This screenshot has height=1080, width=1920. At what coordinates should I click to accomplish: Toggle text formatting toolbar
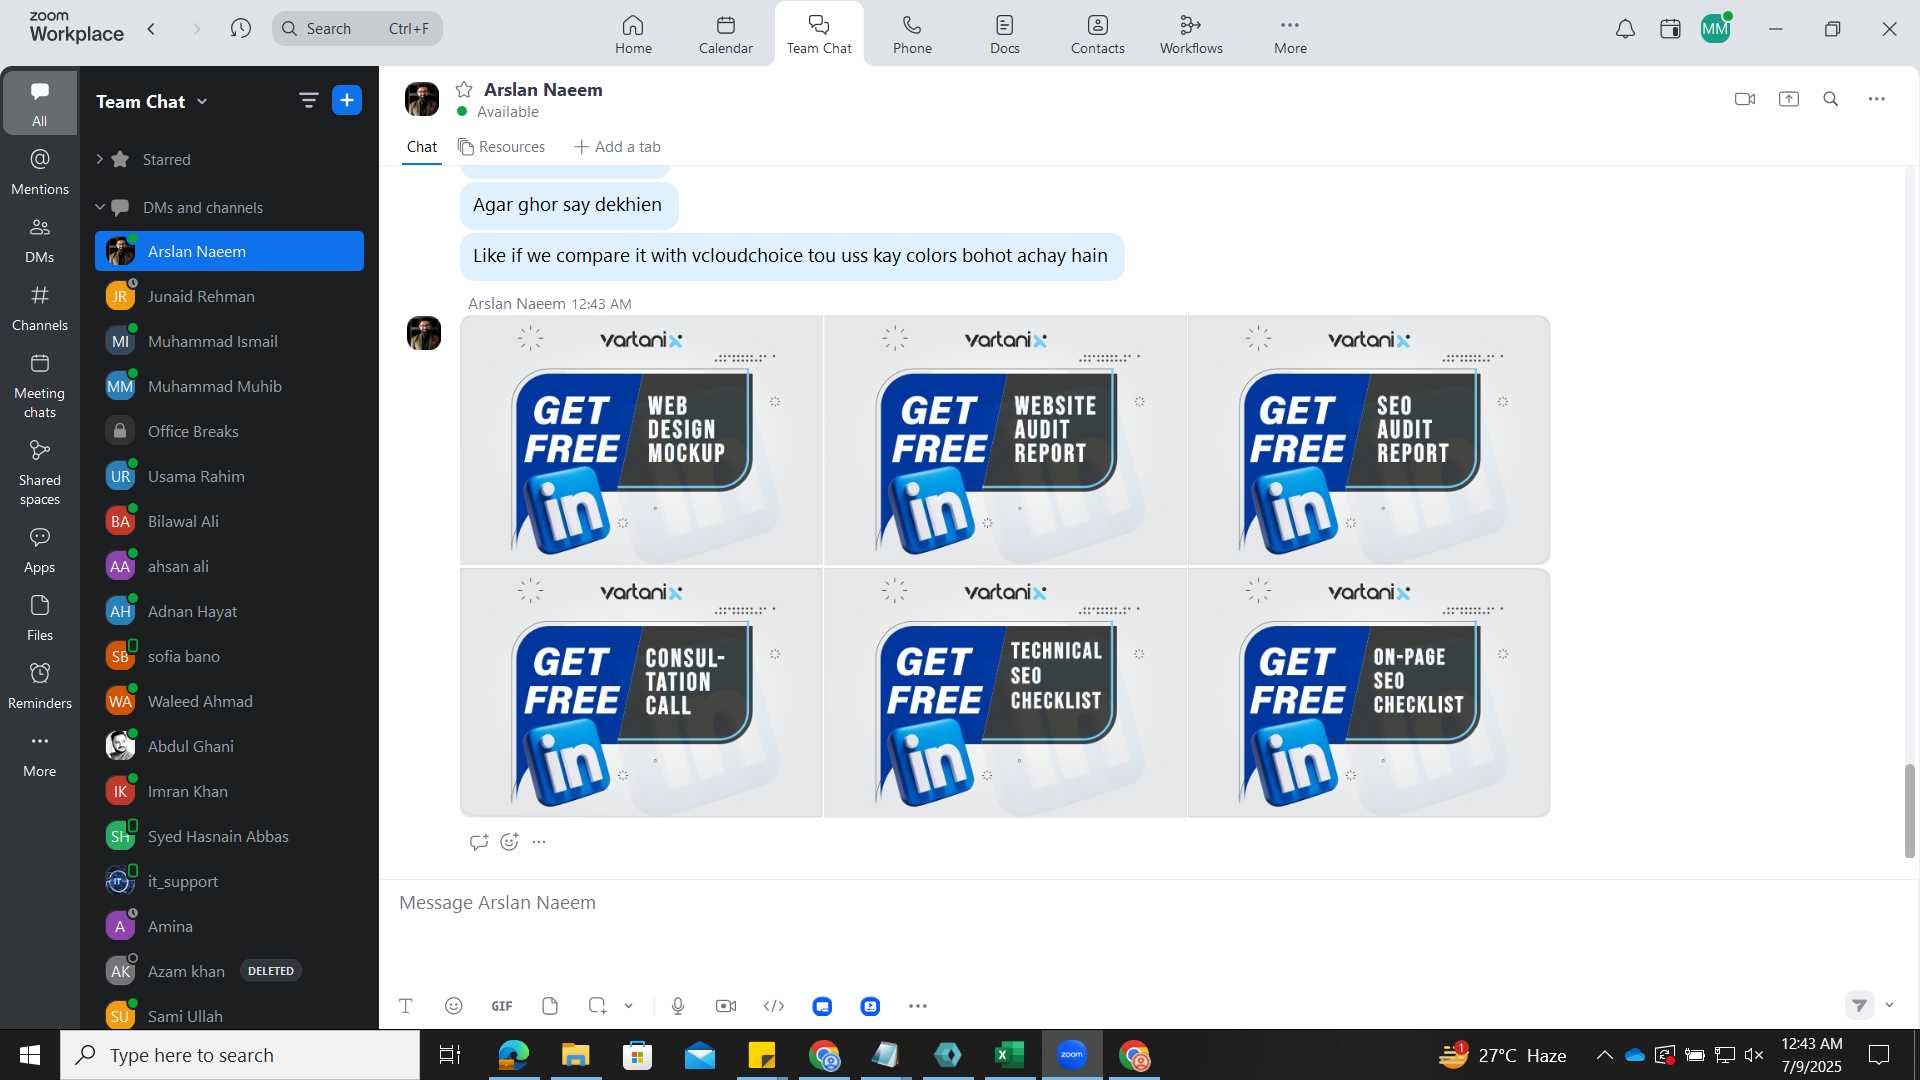pyautogui.click(x=406, y=1006)
